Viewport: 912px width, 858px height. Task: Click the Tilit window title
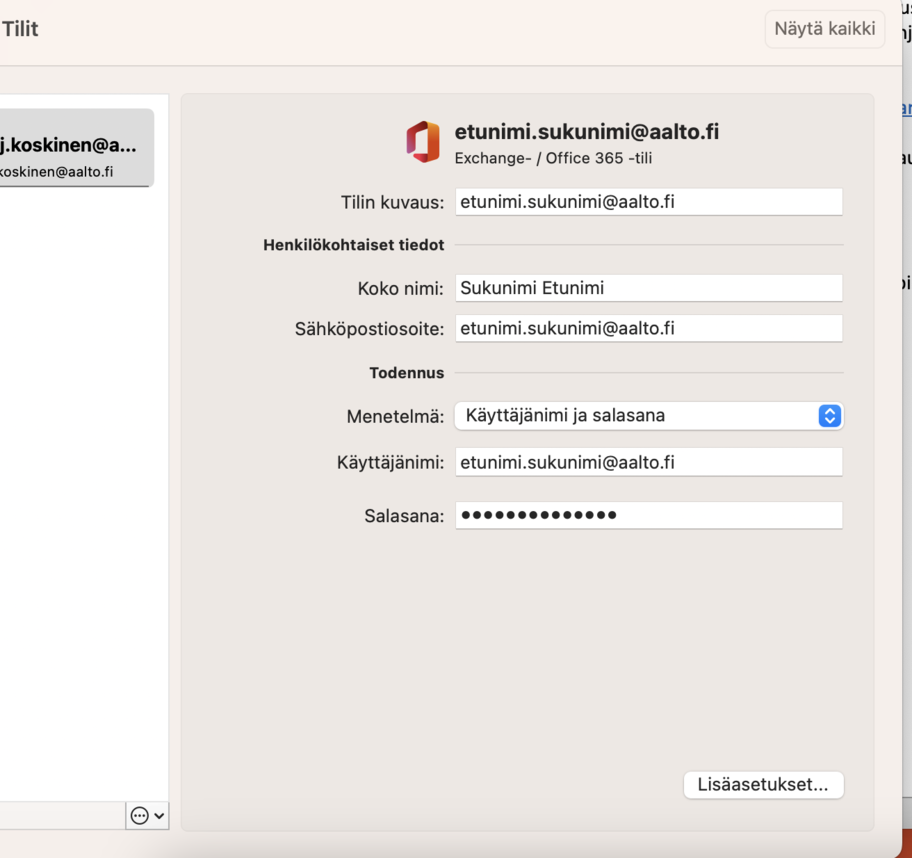(x=20, y=29)
